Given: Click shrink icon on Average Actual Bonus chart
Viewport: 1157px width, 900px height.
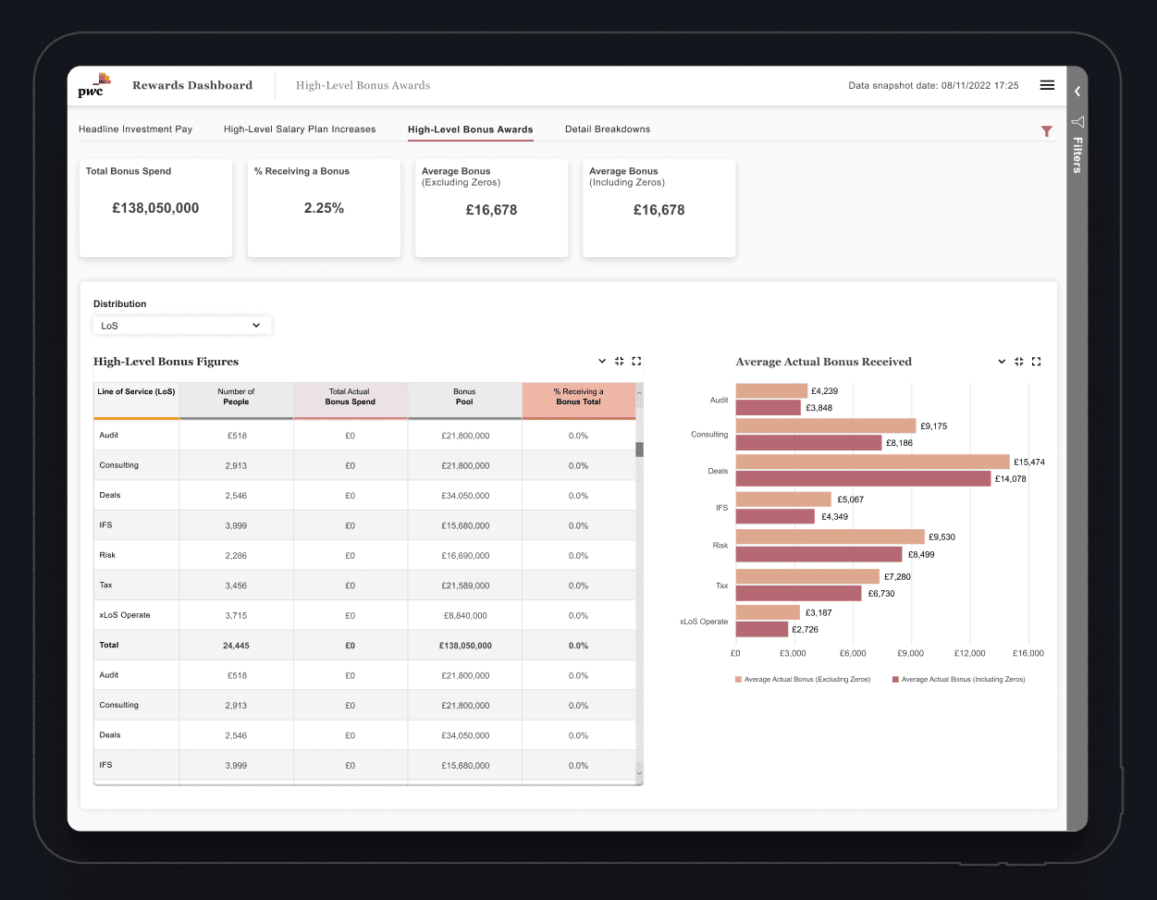Looking at the screenshot, I should [1019, 361].
